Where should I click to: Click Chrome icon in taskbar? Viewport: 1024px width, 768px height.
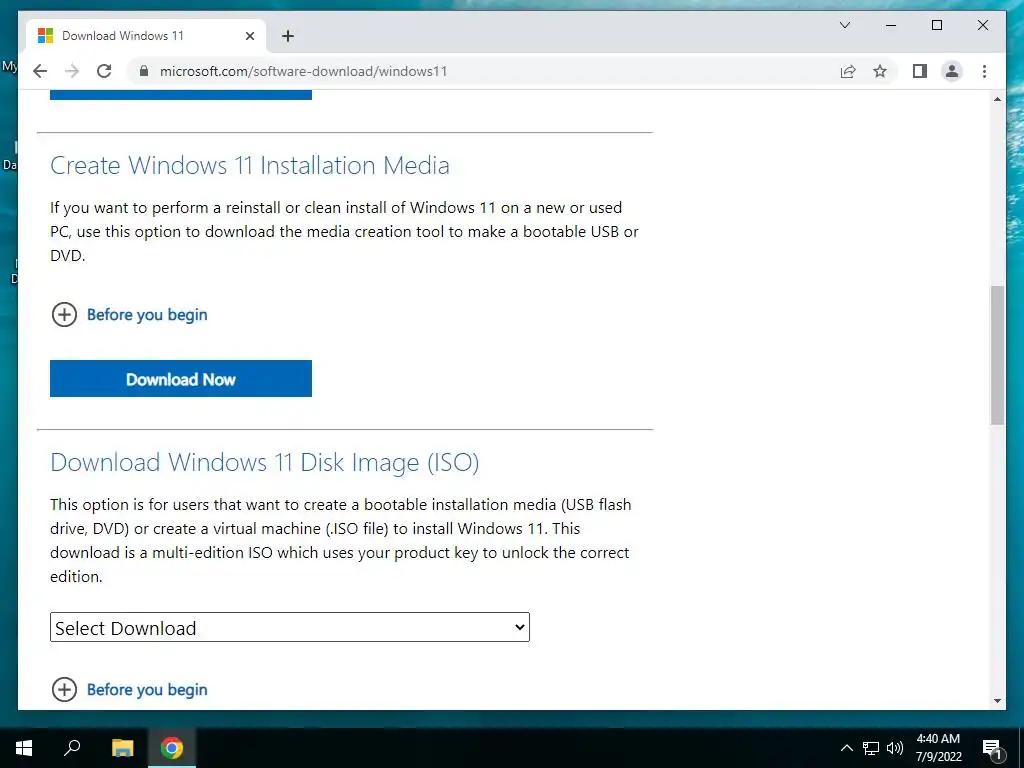172,748
